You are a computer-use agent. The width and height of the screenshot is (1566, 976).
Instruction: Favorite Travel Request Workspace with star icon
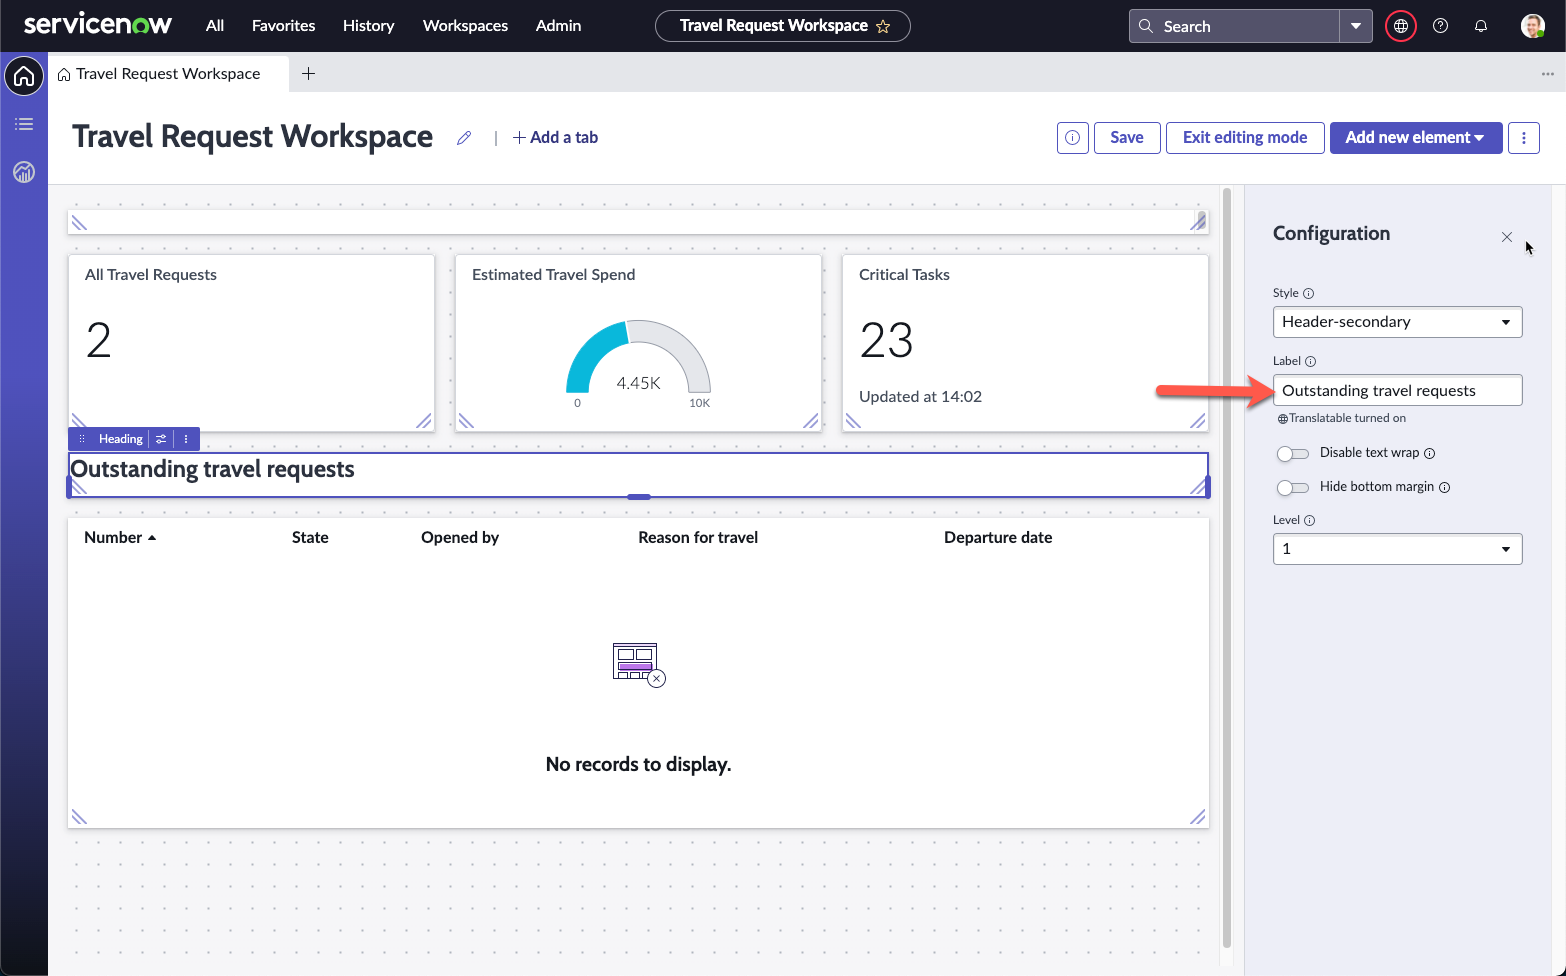click(x=883, y=27)
